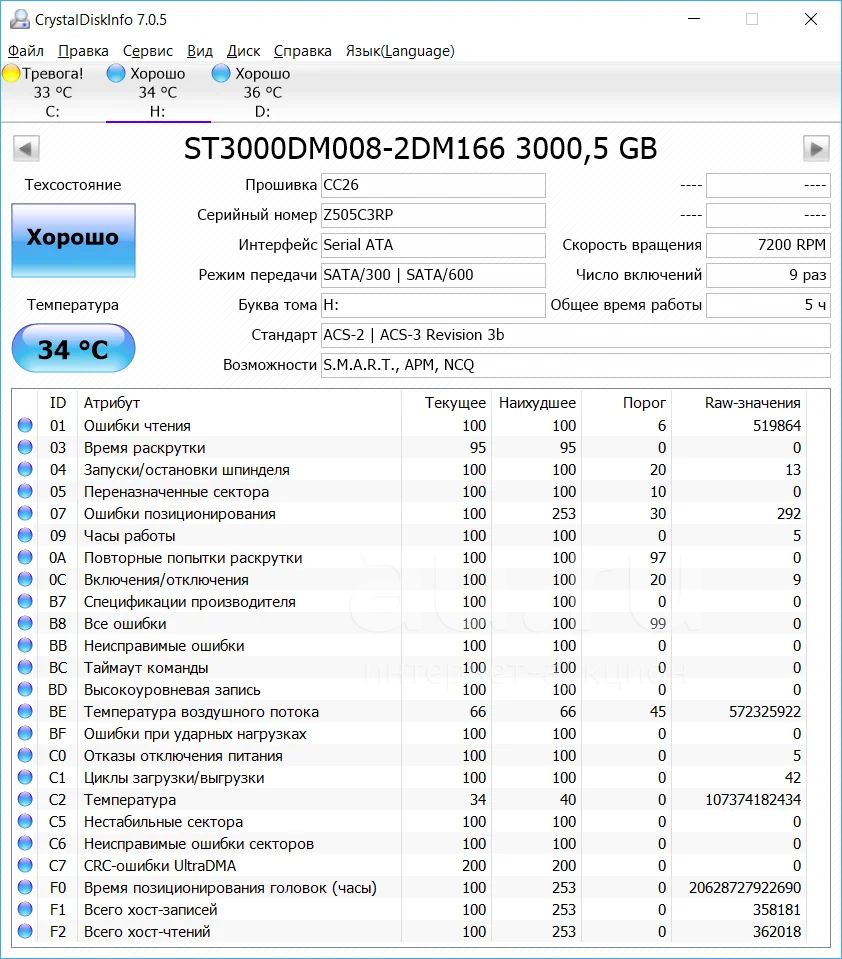Click the Буква тома field H:
This screenshot has width=842, height=959.
(433, 305)
